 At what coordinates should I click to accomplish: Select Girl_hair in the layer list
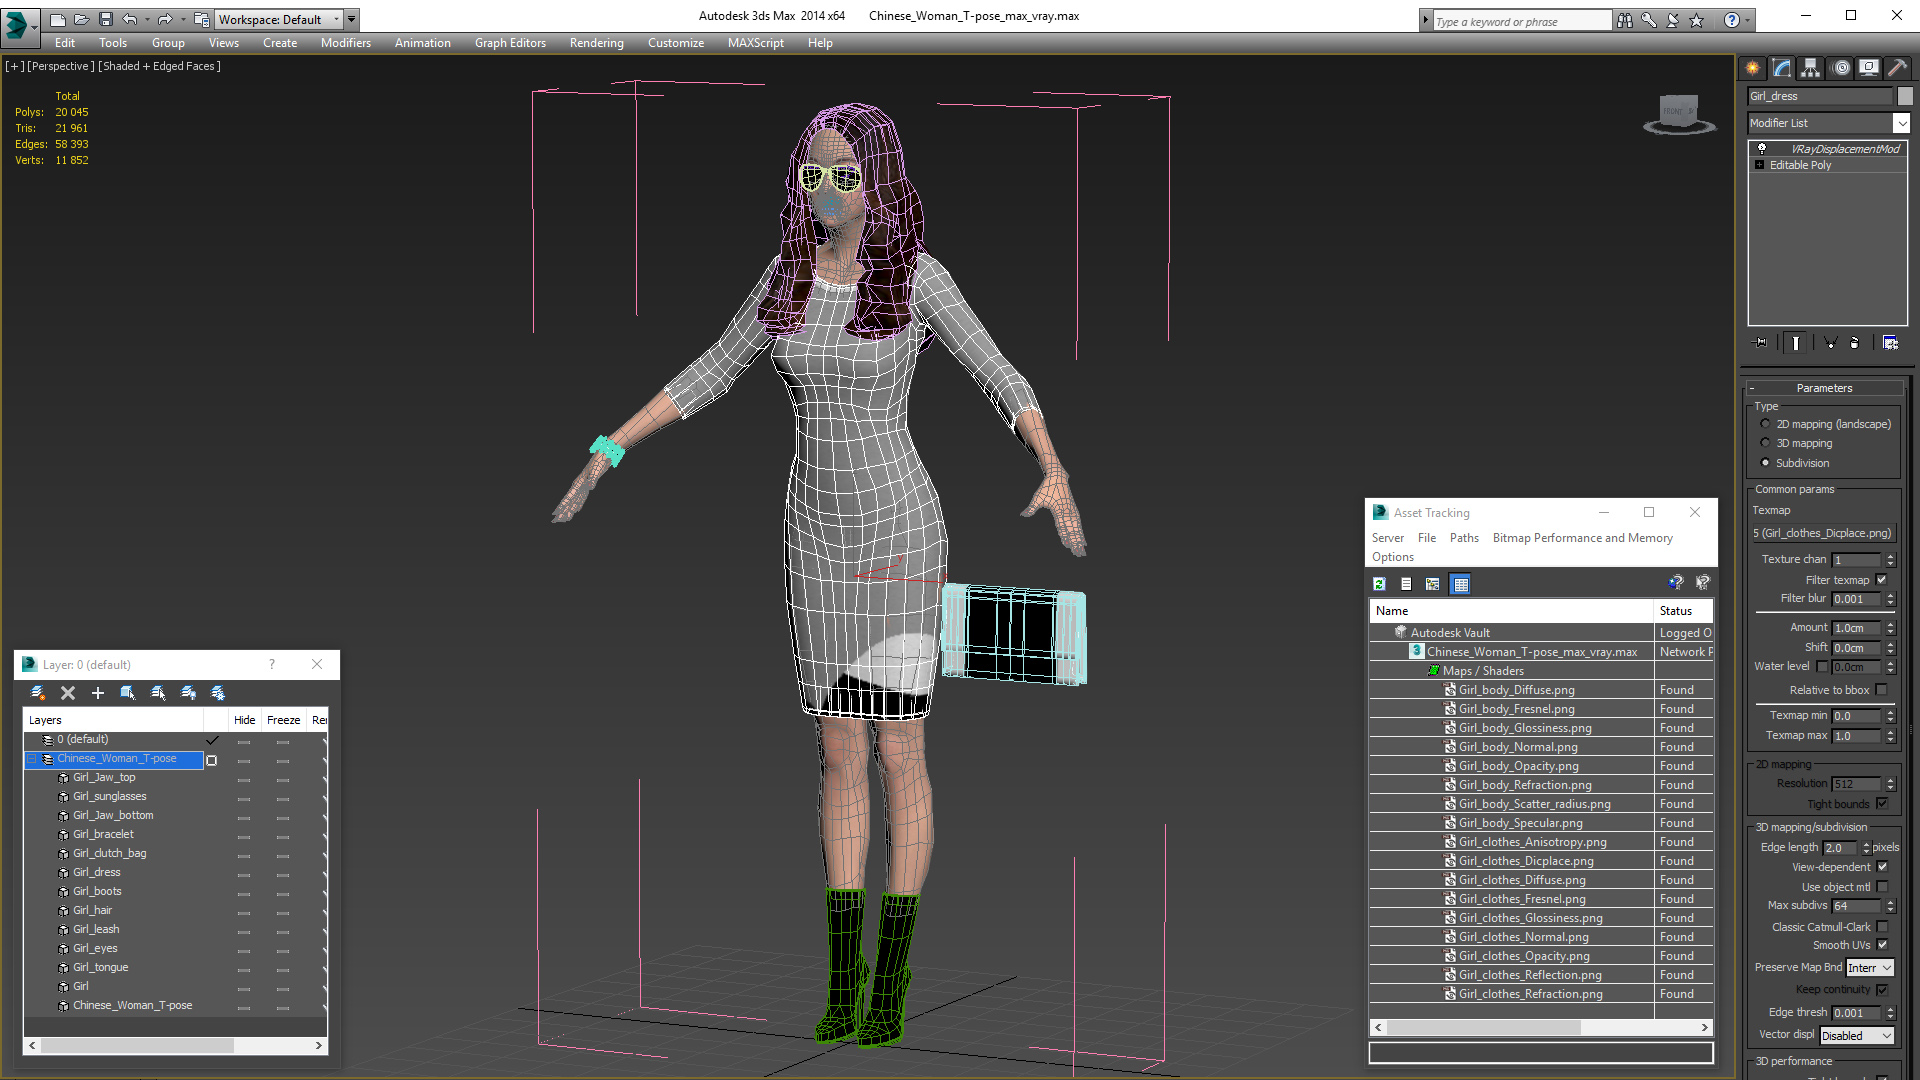pos(92,910)
